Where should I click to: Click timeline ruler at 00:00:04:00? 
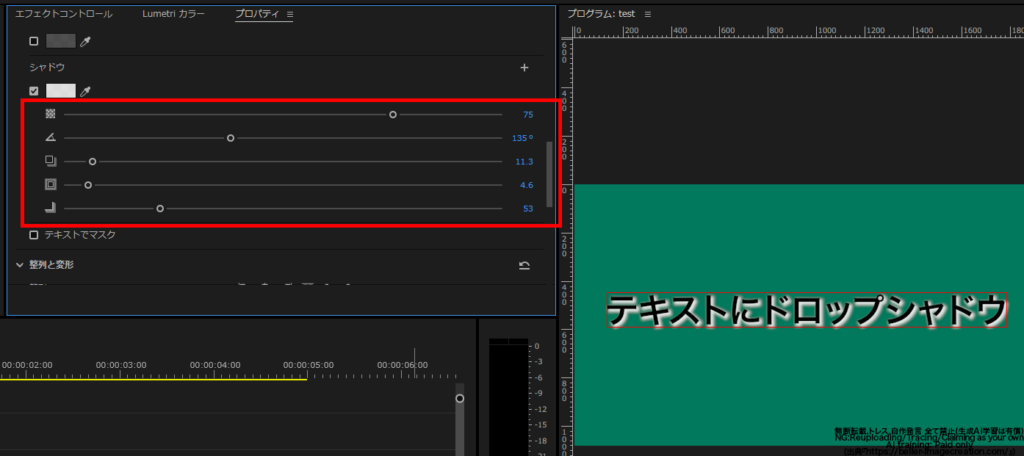[x=215, y=365]
